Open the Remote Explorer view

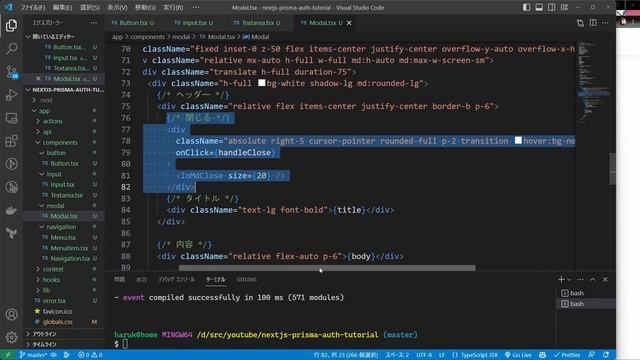(11, 118)
